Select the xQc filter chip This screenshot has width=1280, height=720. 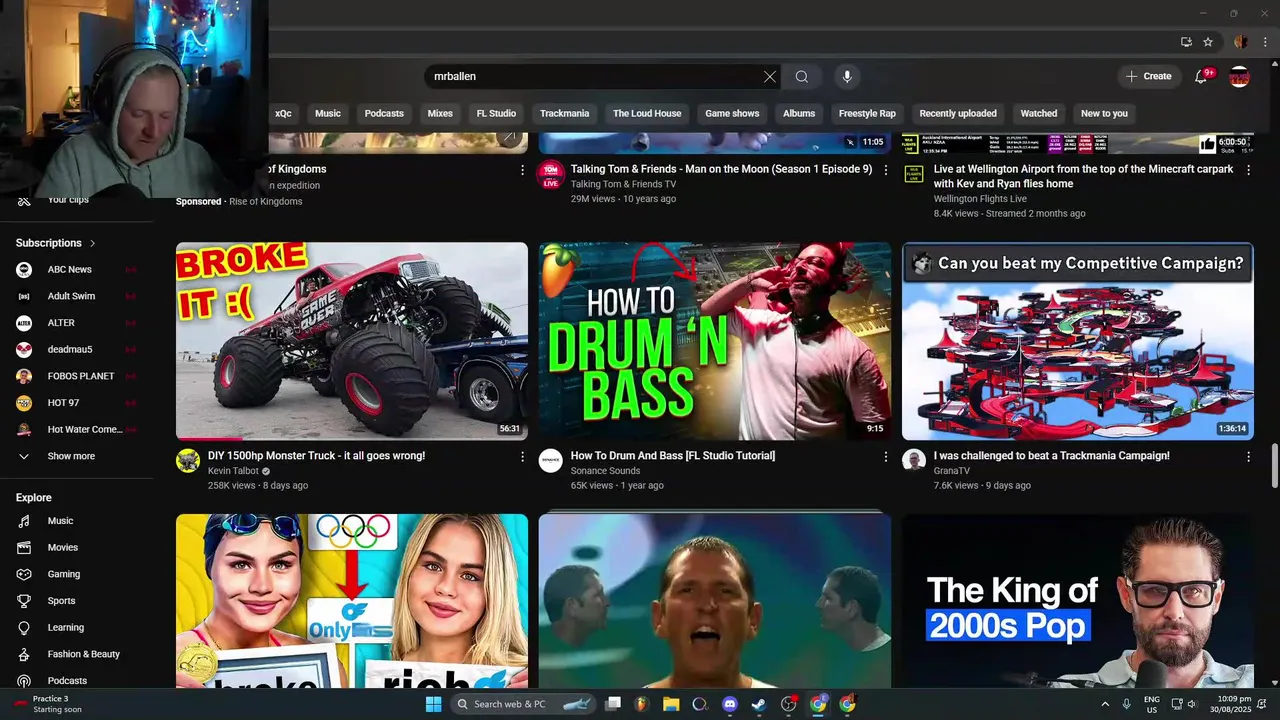tap(283, 113)
